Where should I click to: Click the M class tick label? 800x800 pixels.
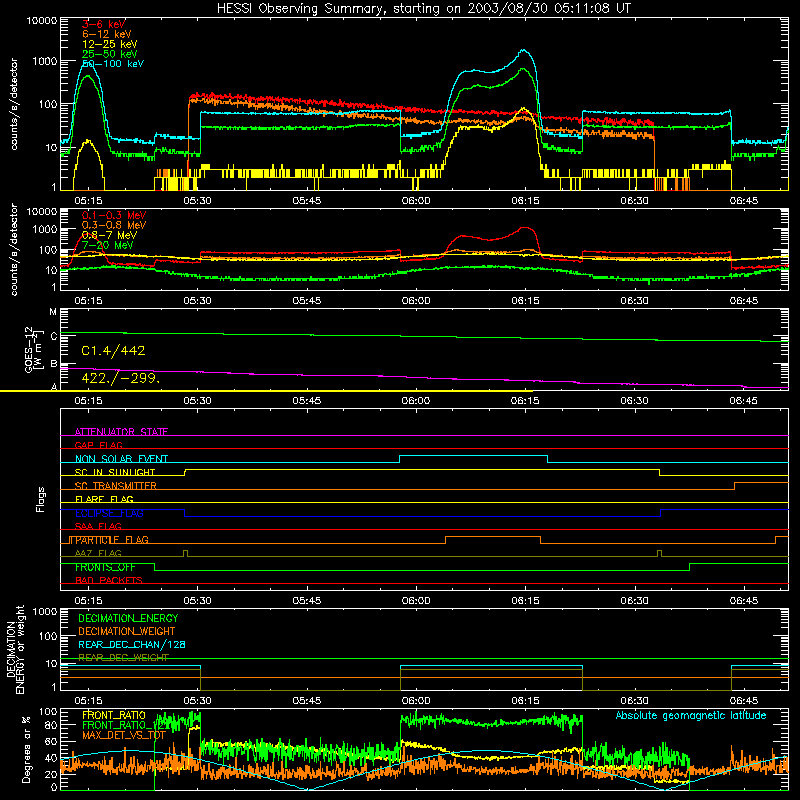click(x=53, y=311)
